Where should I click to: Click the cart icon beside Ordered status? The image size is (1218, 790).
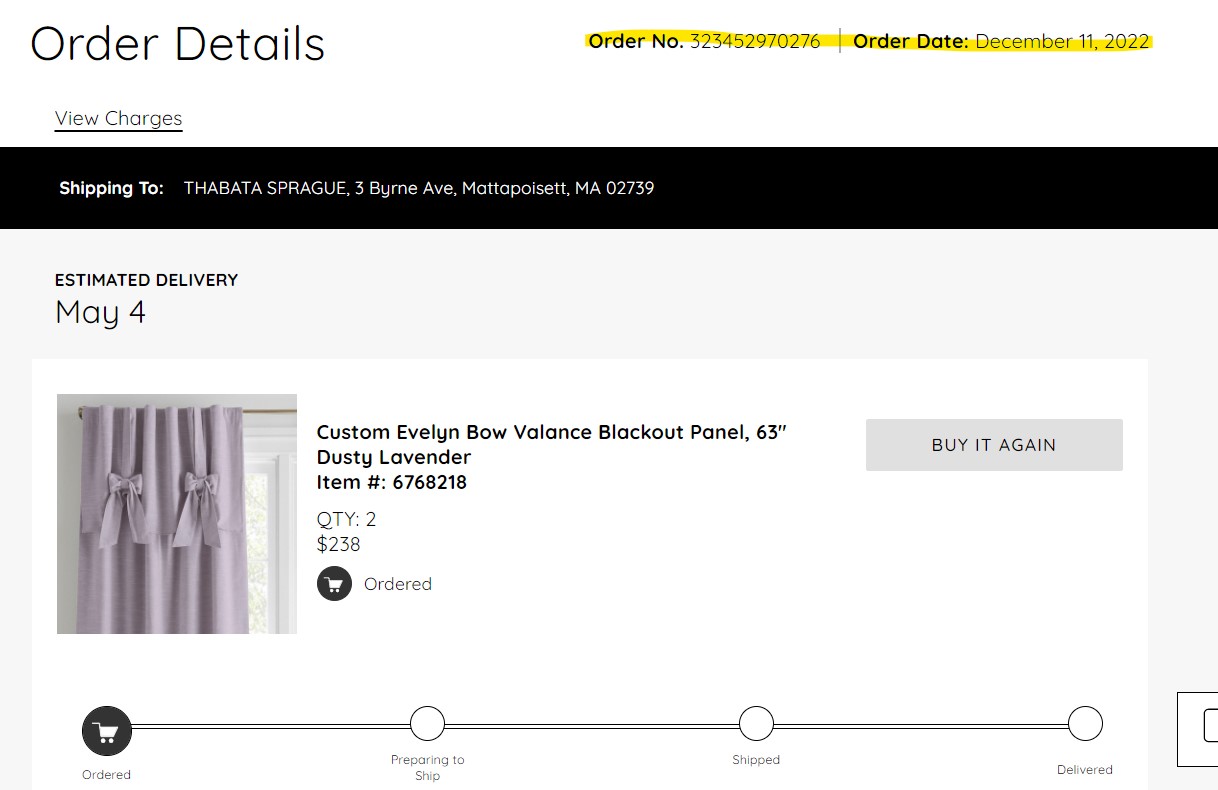click(x=334, y=583)
